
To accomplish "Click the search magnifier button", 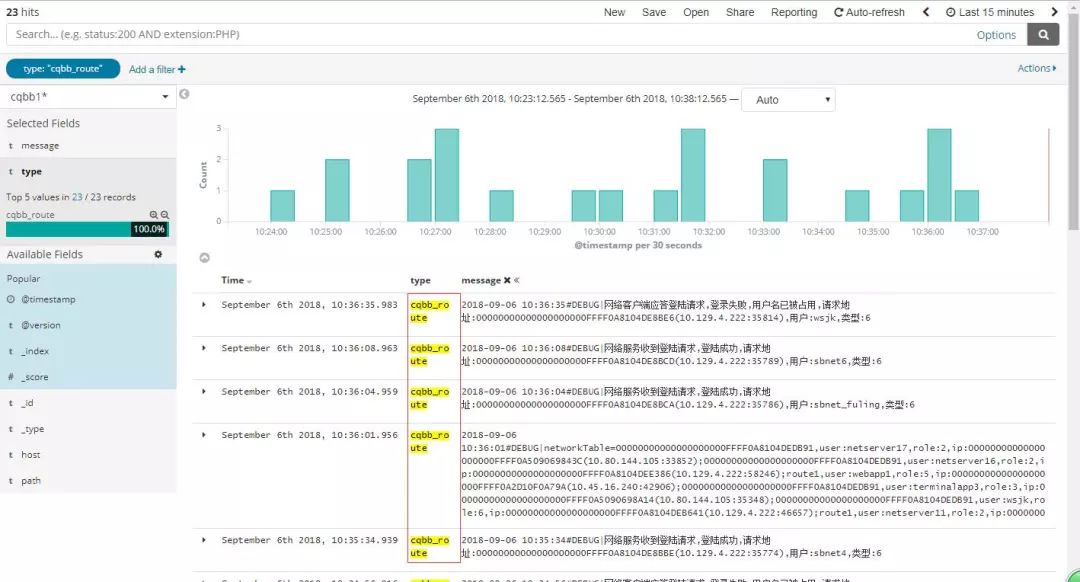I will pos(1043,34).
